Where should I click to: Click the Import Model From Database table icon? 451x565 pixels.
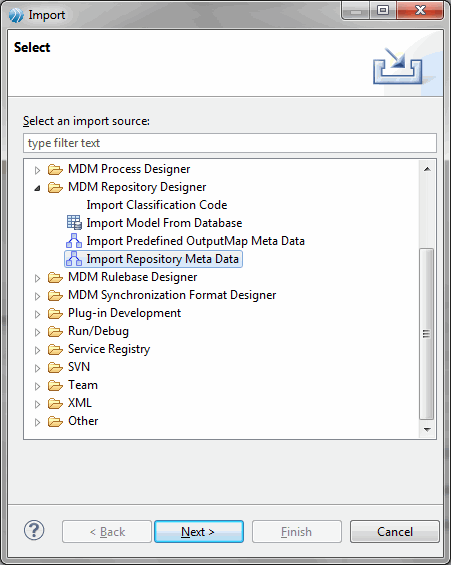(x=74, y=223)
